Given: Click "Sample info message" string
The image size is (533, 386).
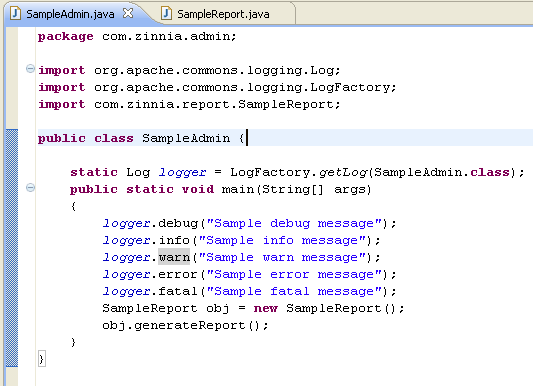Looking at the screenshot, I should point(282,241).
